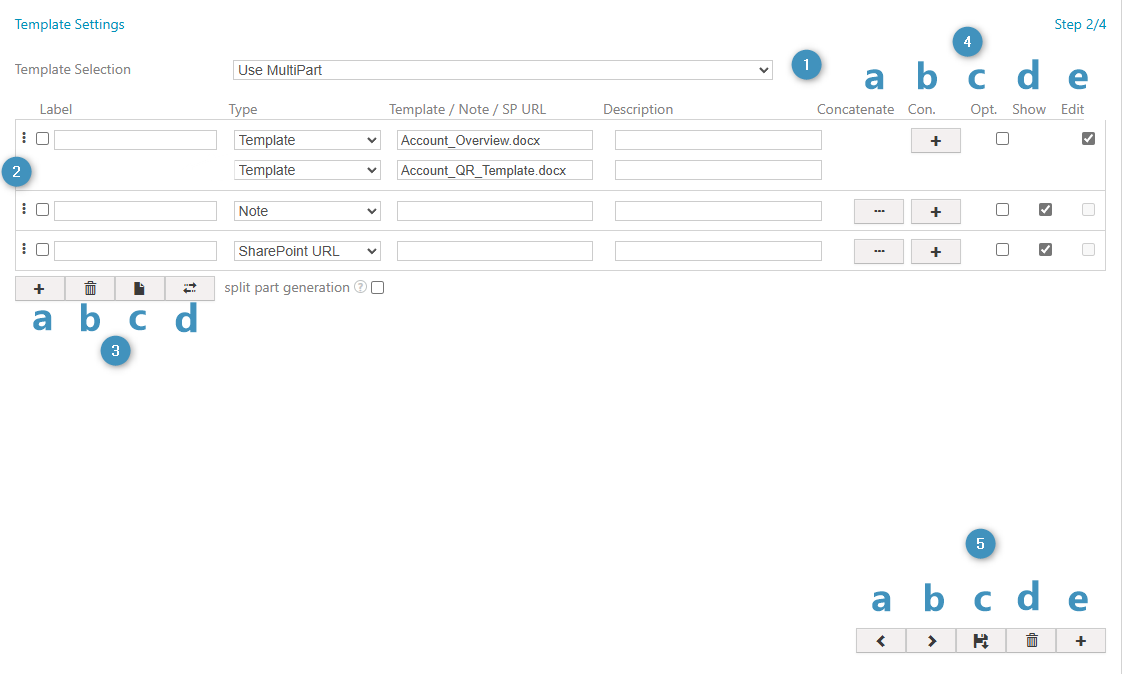Click the split part generation help icon
Viewport: 1124px width, 674px height.
pos(360,288)
